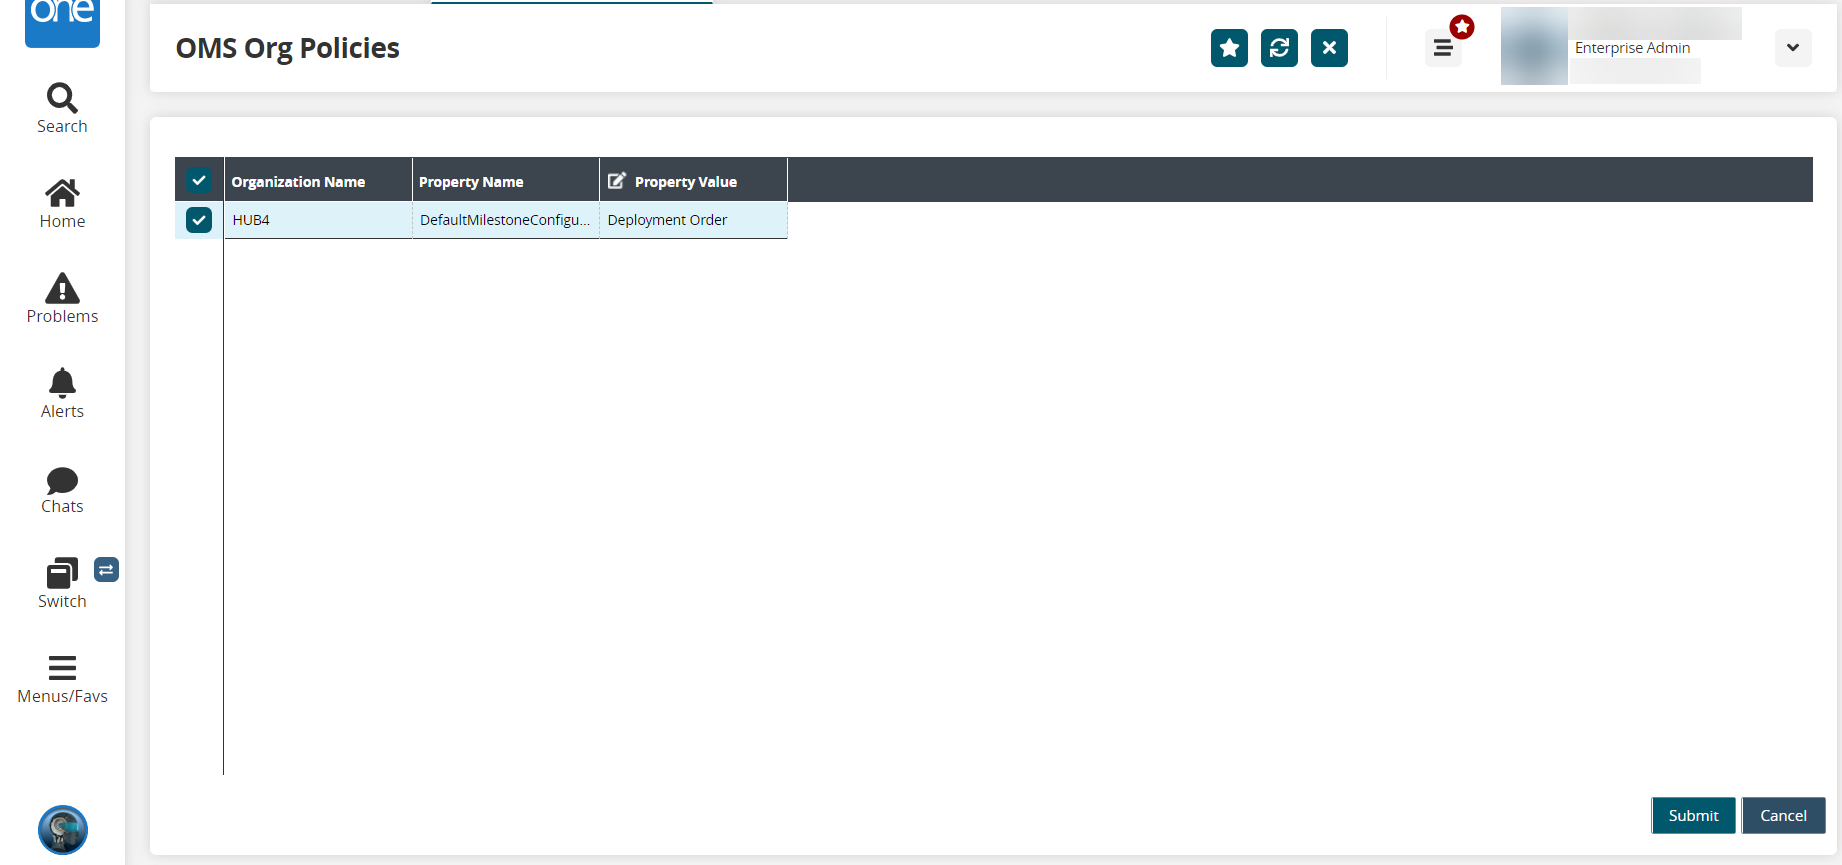Cancel the policy edit

click(1783, 816)
